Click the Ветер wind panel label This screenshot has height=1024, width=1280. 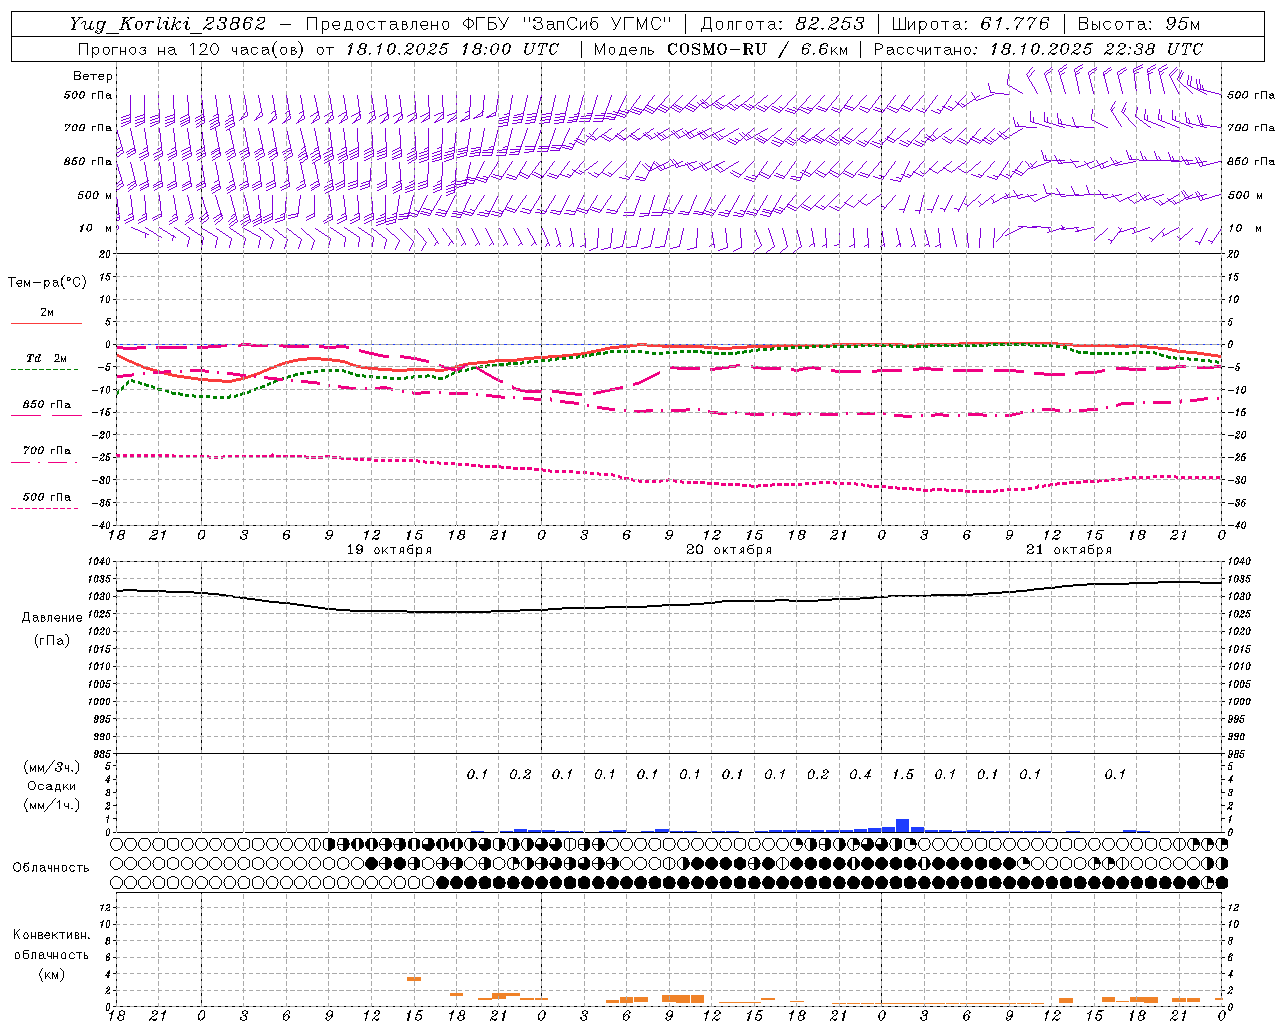(93, 76)
